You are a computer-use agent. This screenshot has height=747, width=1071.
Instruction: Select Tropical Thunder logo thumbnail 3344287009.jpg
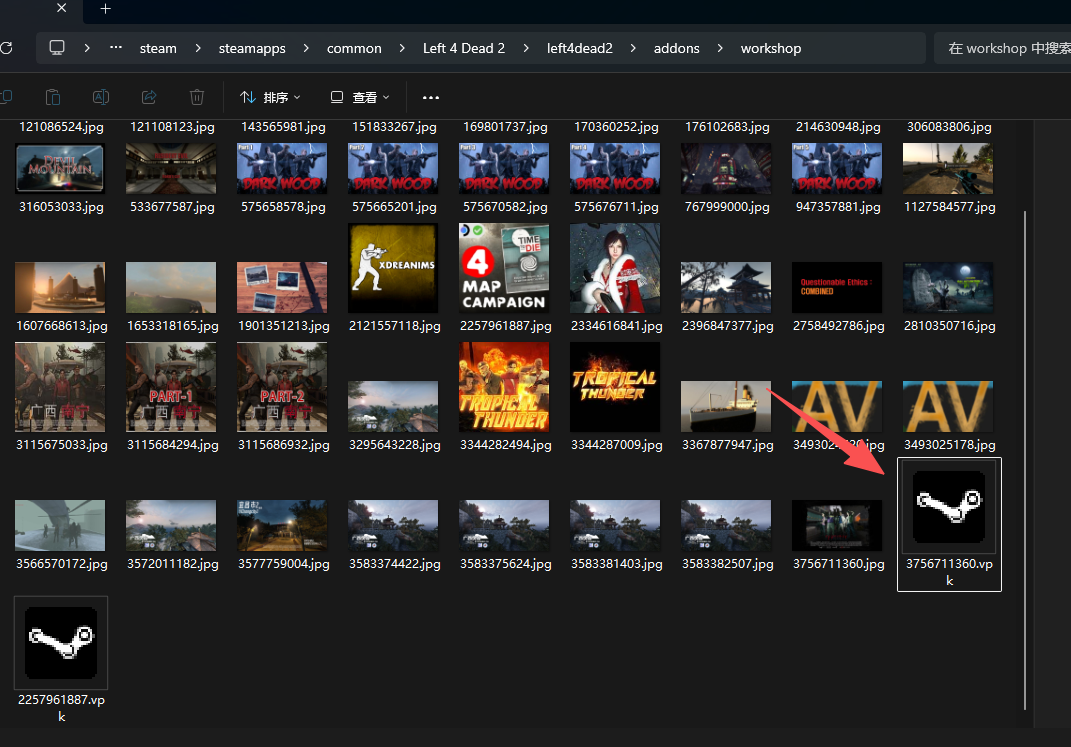tap(615, 387)
